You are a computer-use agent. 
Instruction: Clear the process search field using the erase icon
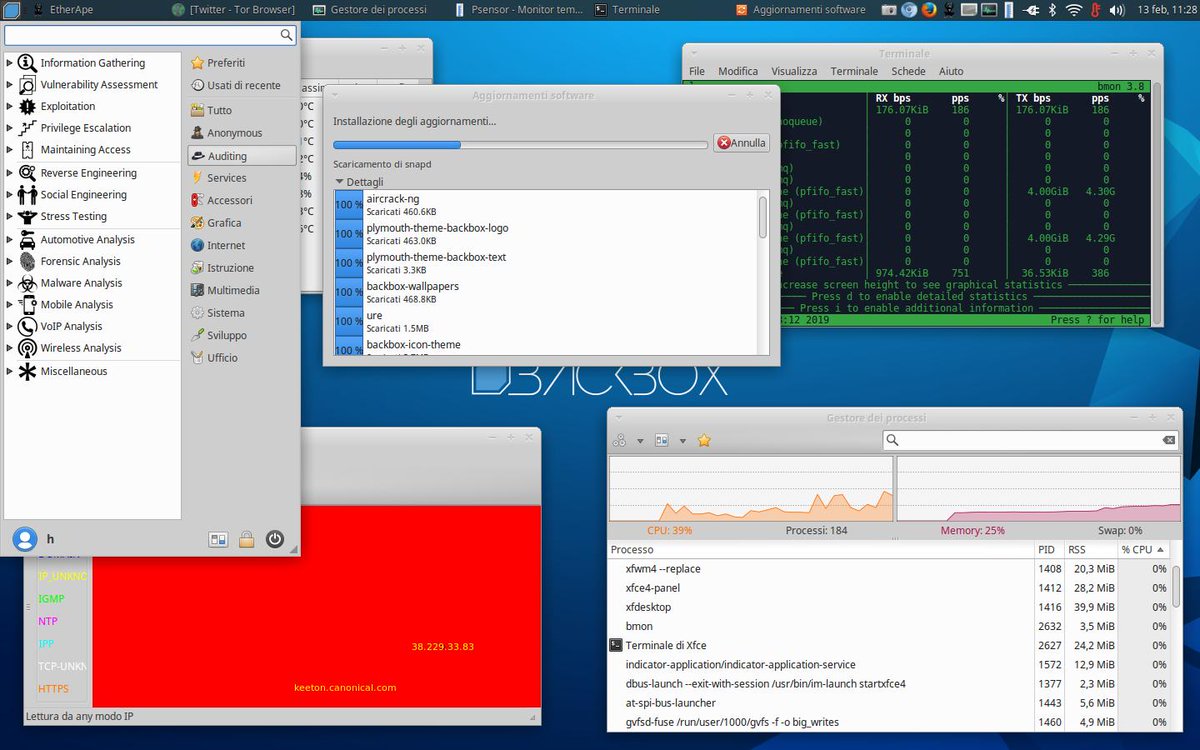[1168, 439]
